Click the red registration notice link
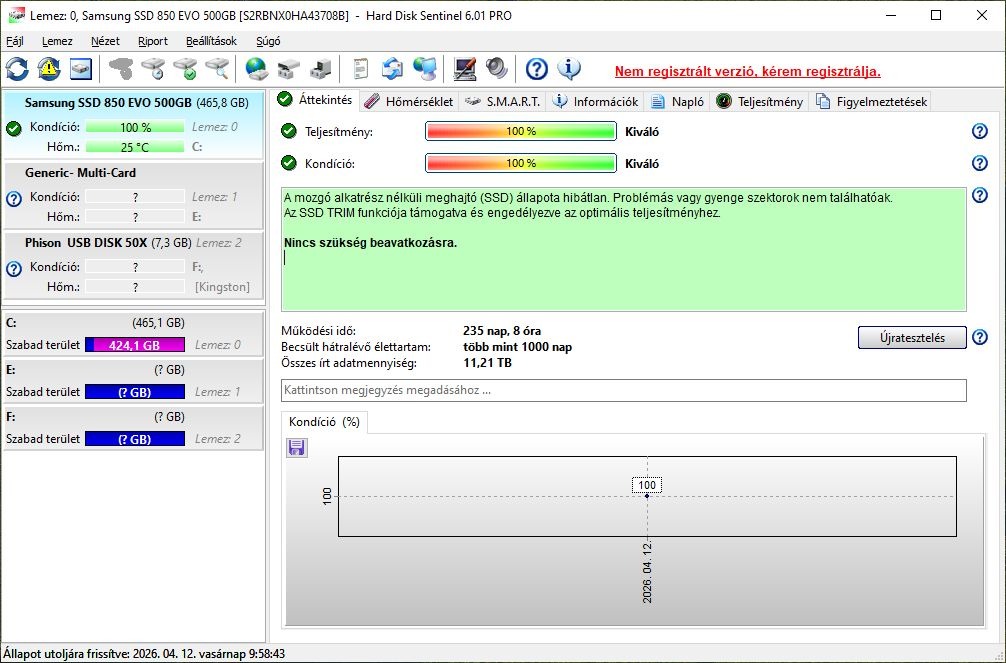 click(747, 71)
